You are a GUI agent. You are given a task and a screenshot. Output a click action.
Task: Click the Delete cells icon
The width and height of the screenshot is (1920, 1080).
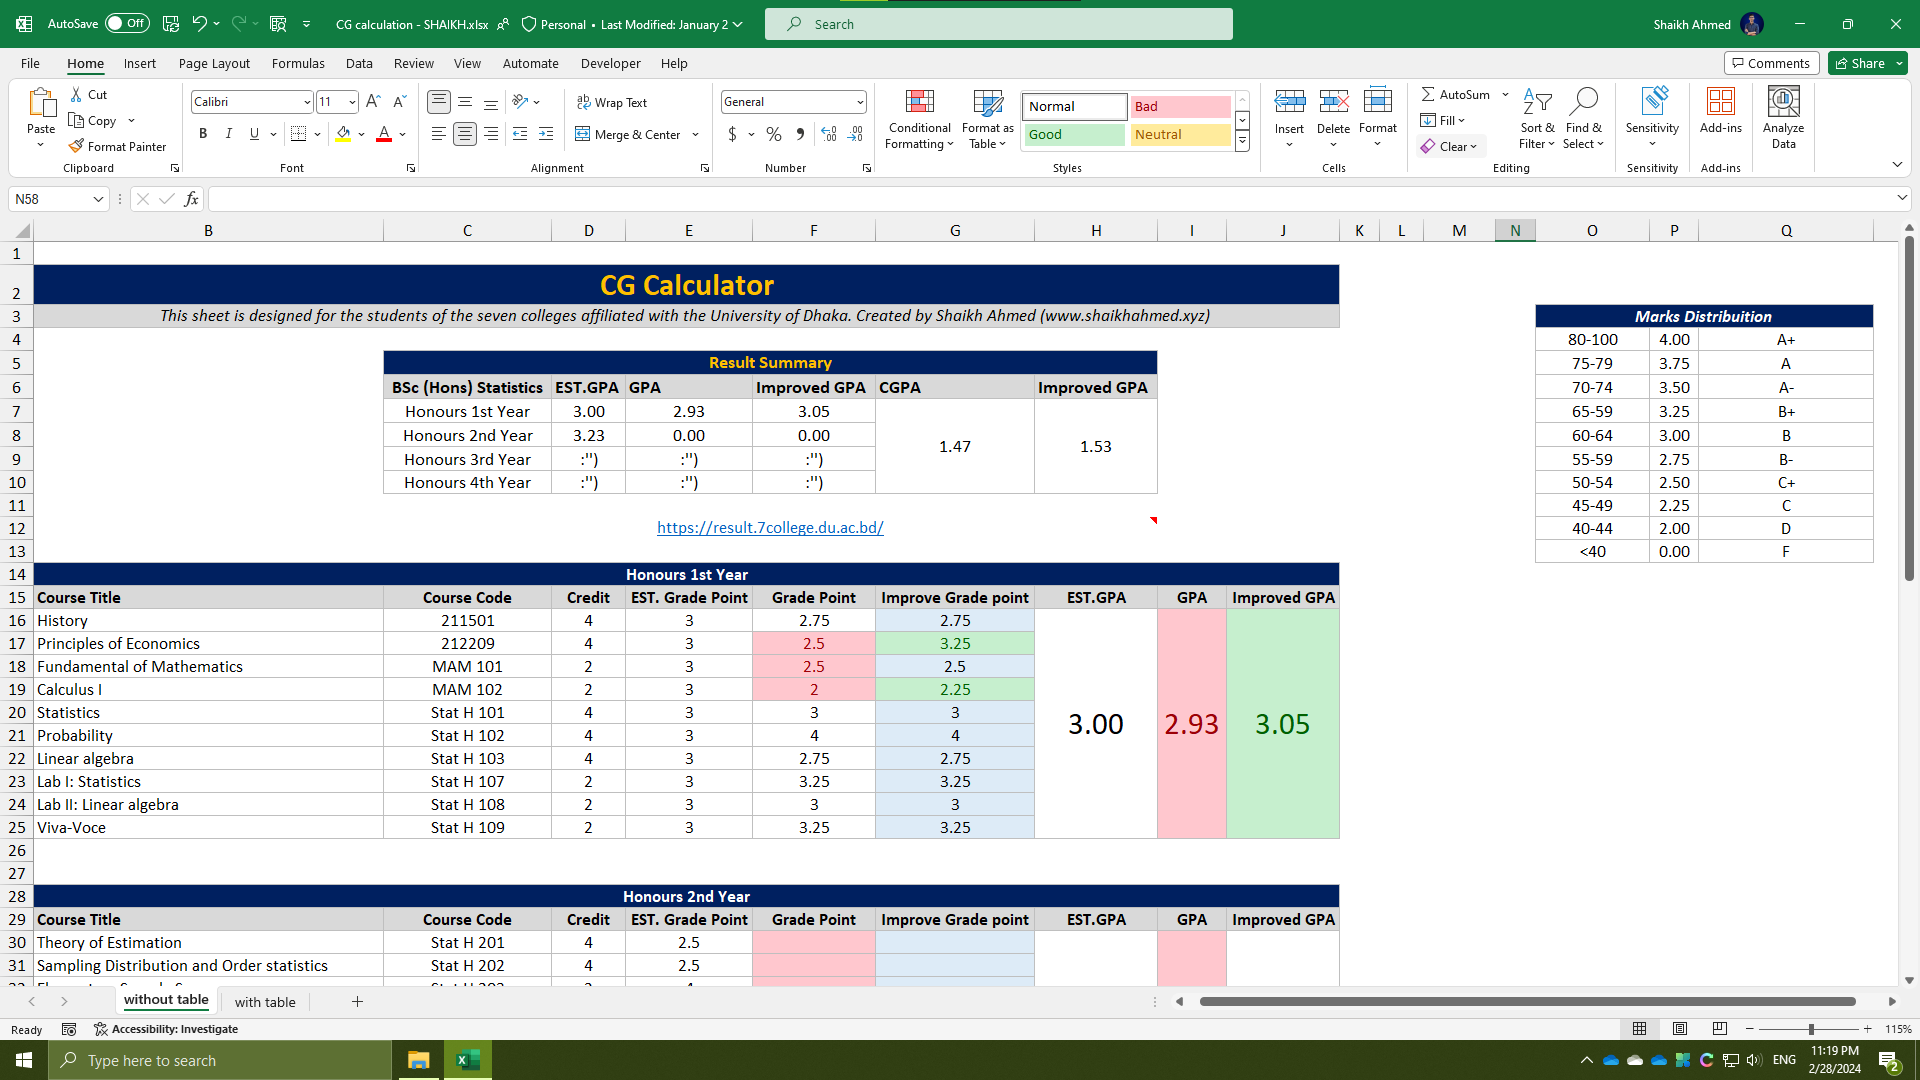coord(1333,103)
